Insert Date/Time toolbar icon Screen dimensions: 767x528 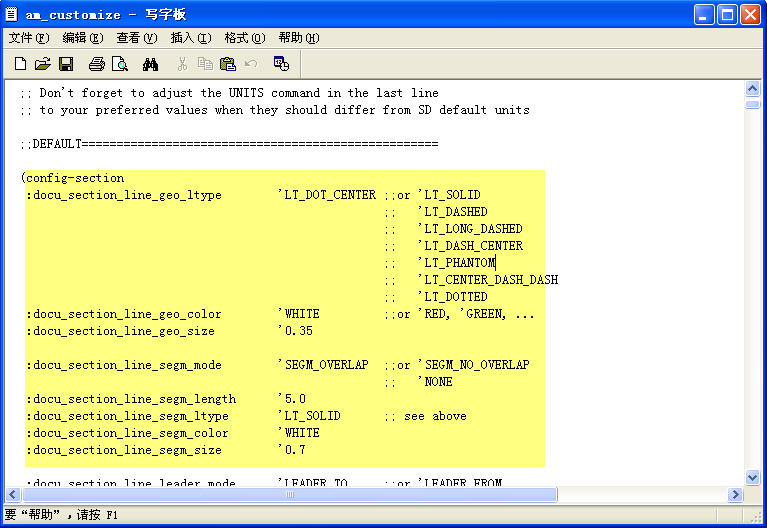pos(281,64)
